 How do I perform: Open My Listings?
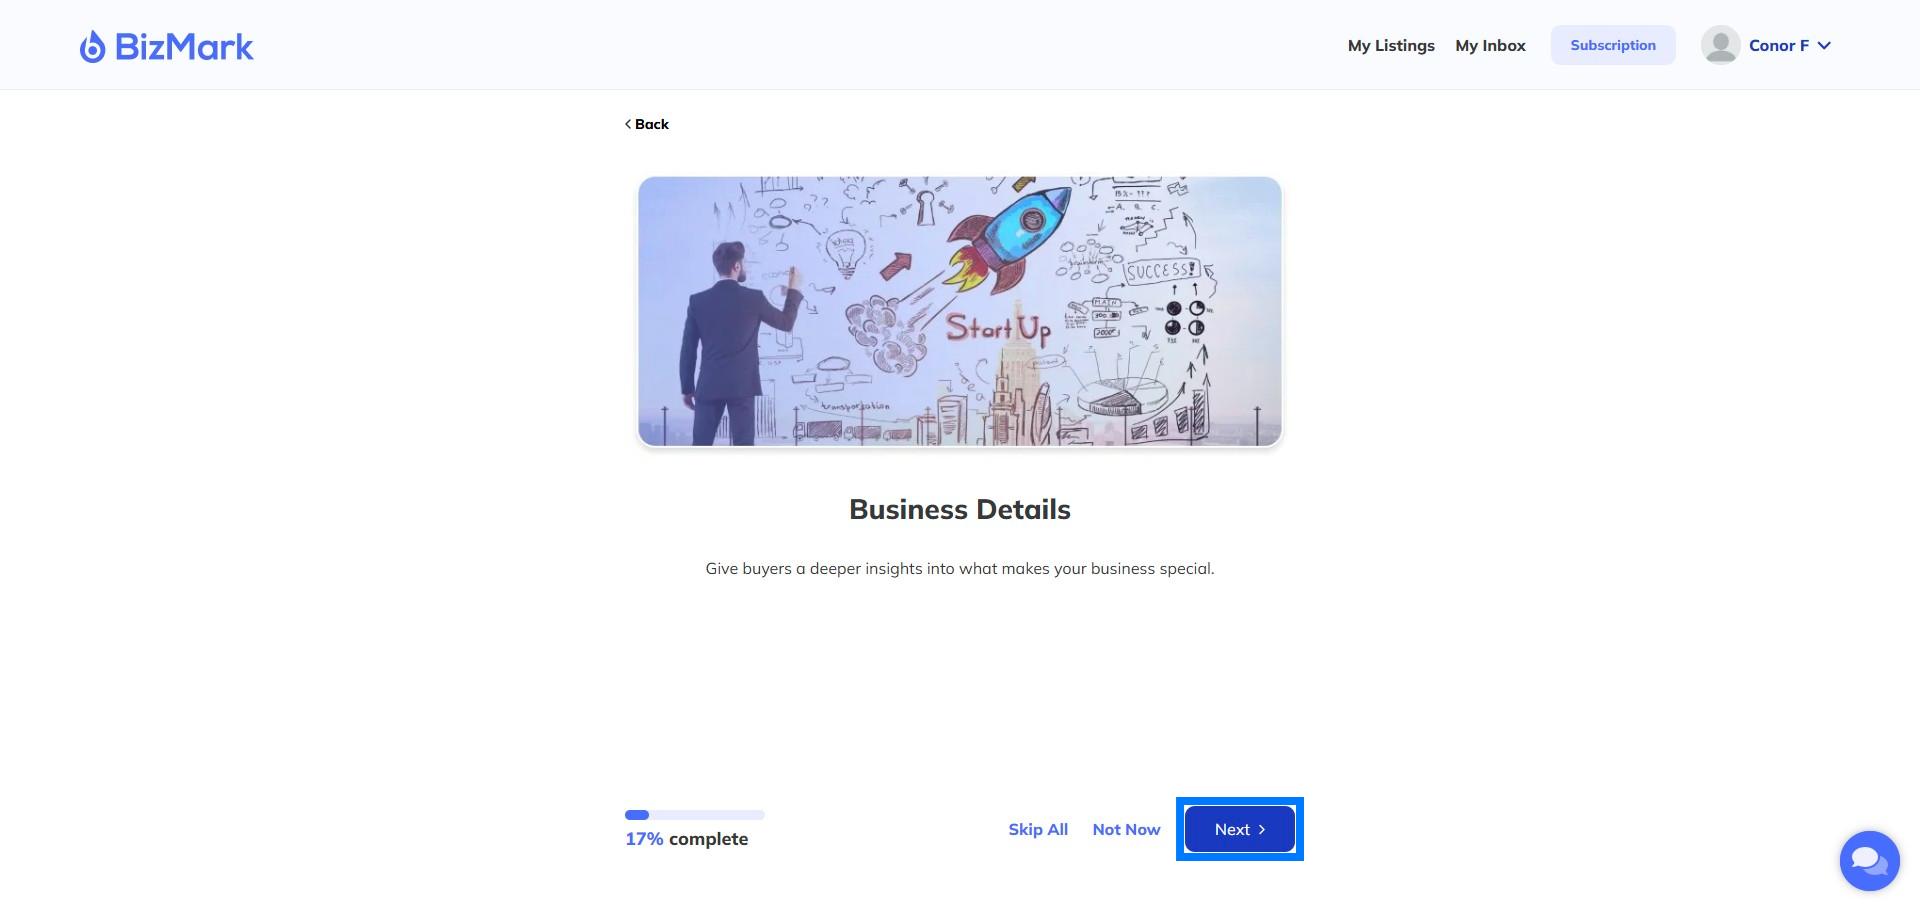coord(1391,45)
